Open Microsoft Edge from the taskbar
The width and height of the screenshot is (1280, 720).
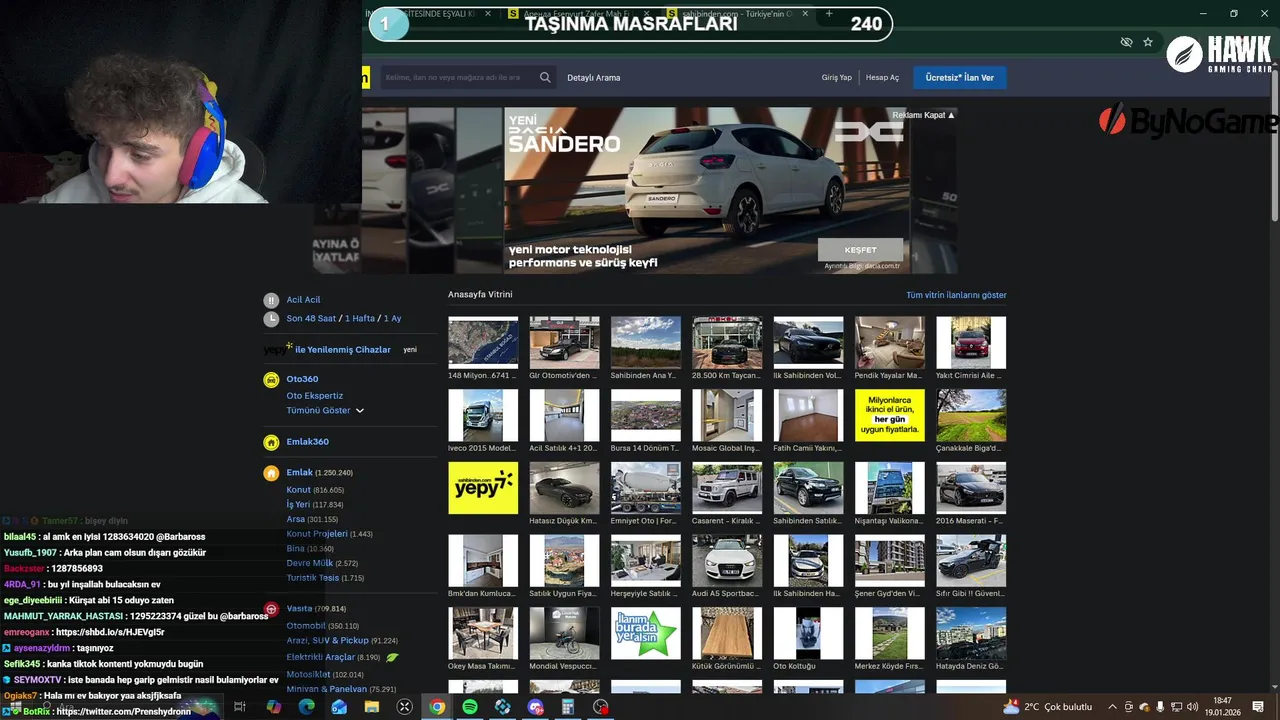click(306, 707)
